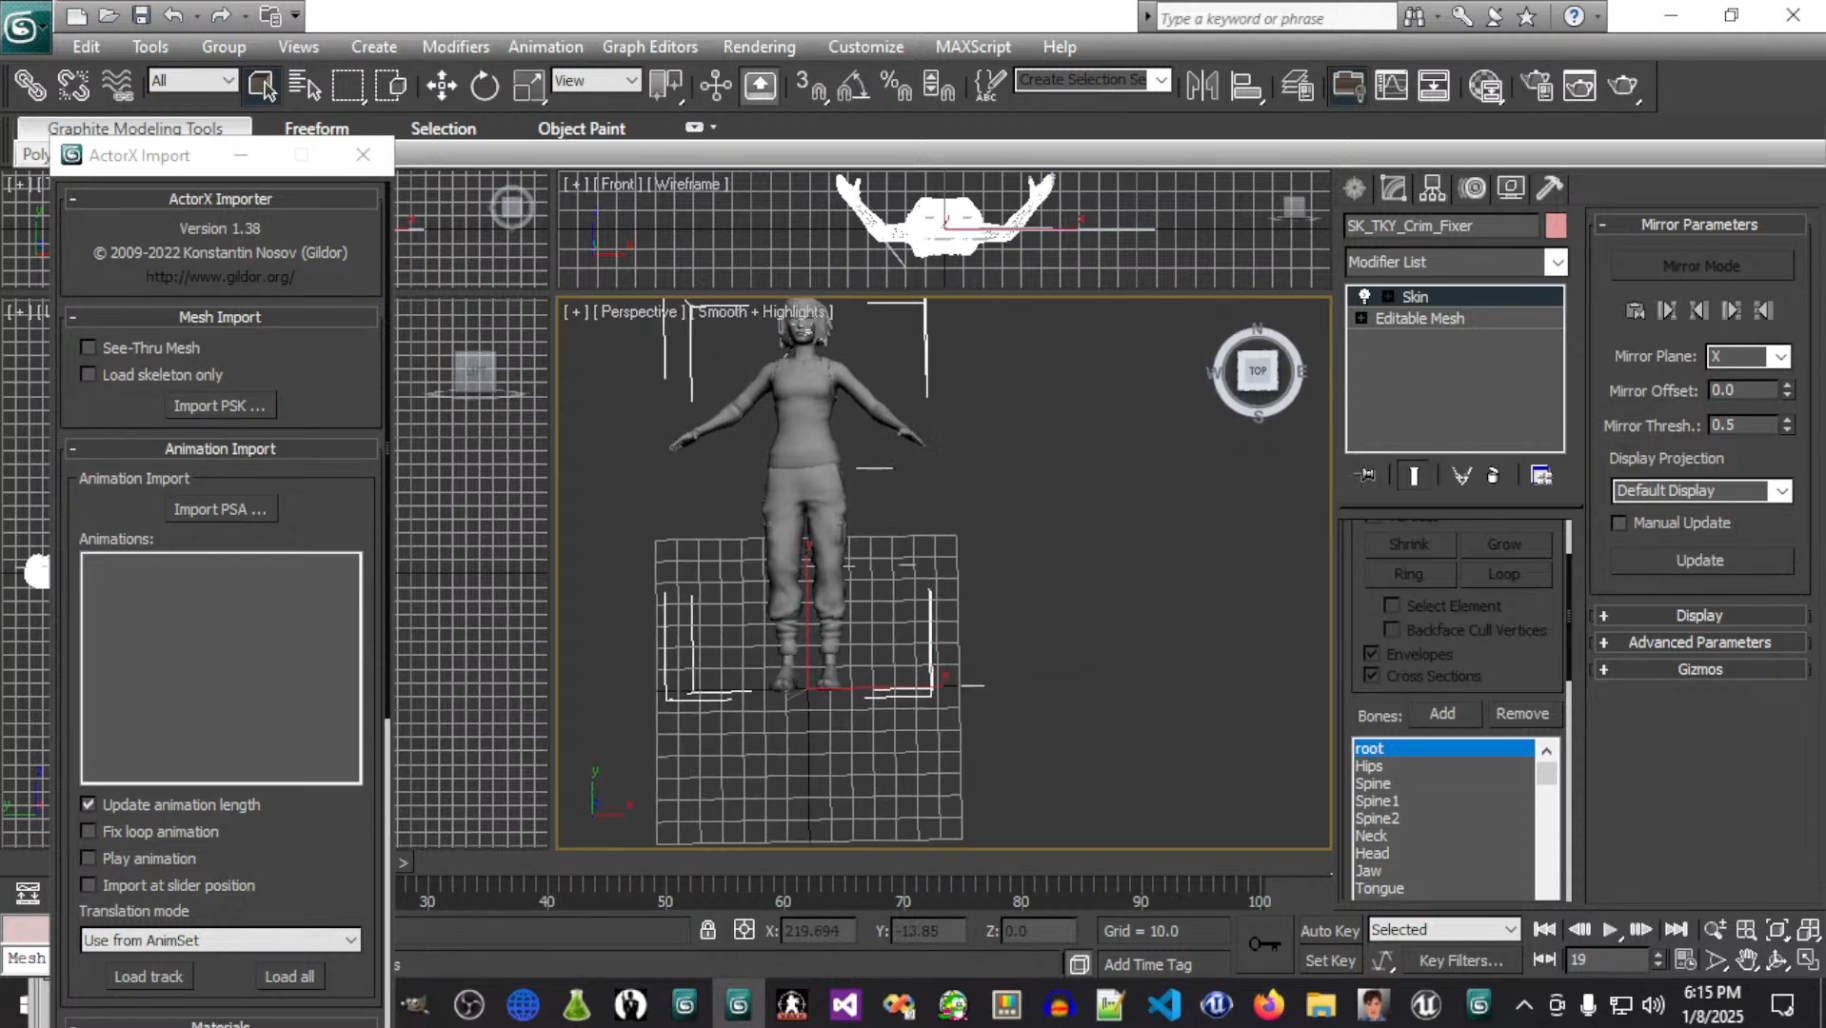Click the Import PSK button
Screen dimensions: 1826x1028
[x=219, y=406]
